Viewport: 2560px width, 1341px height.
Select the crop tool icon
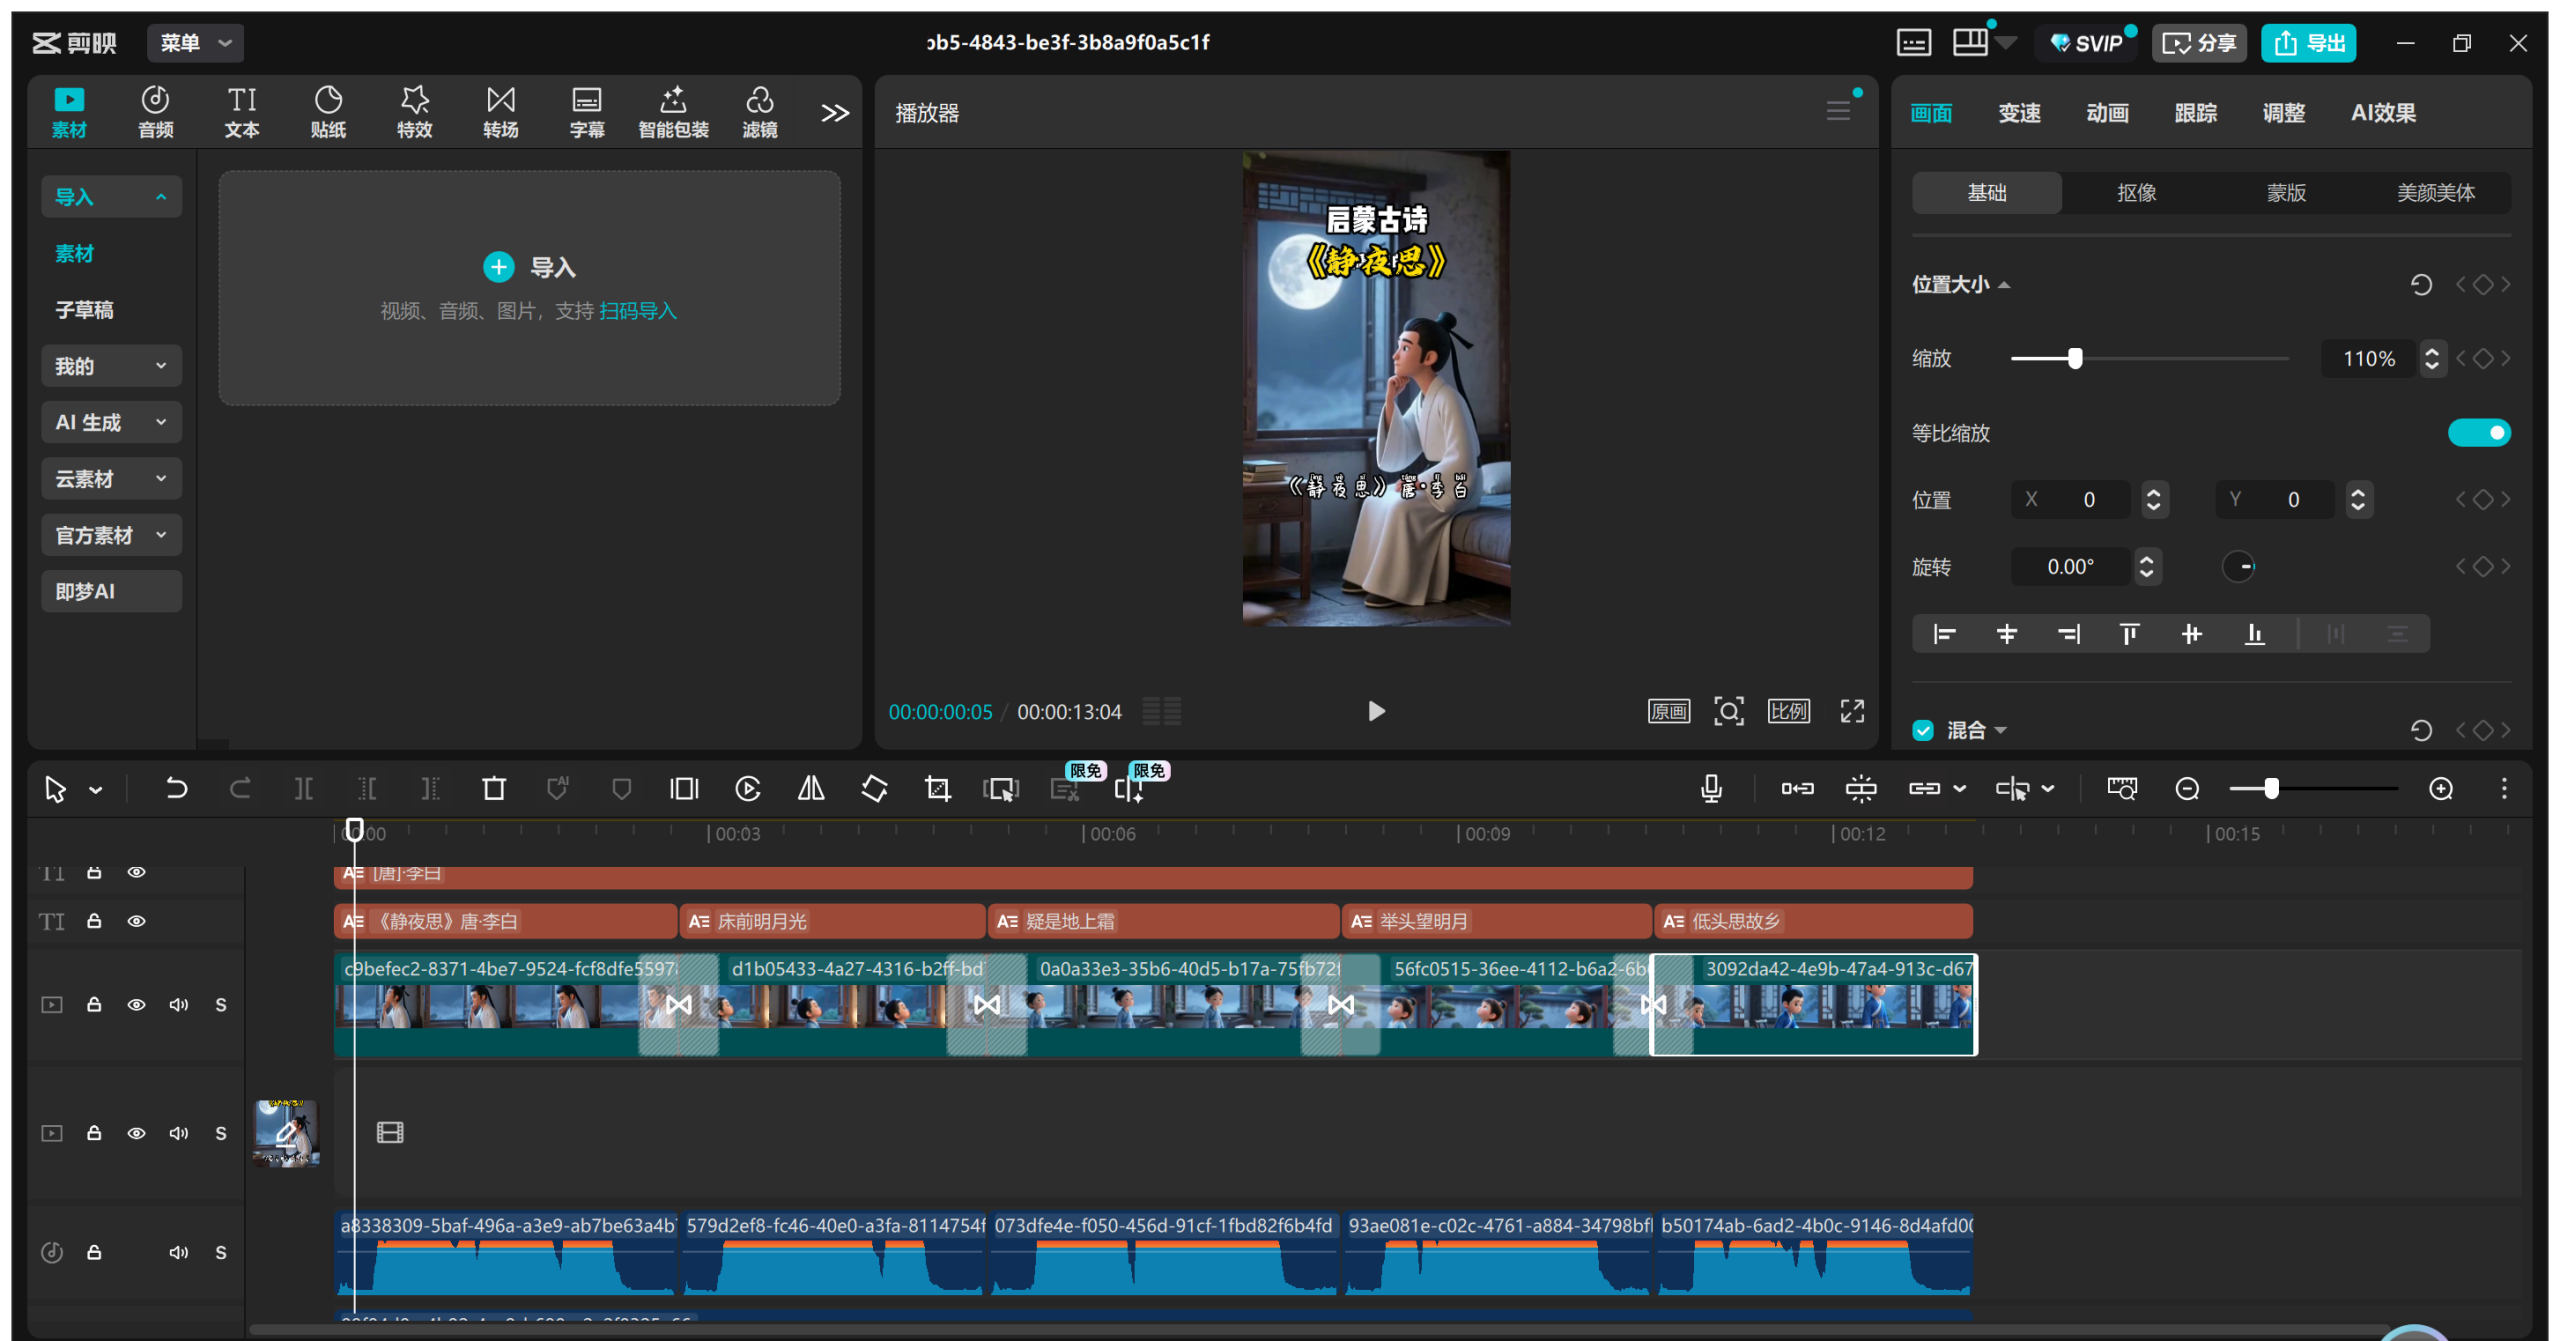[x=937, y=789]
